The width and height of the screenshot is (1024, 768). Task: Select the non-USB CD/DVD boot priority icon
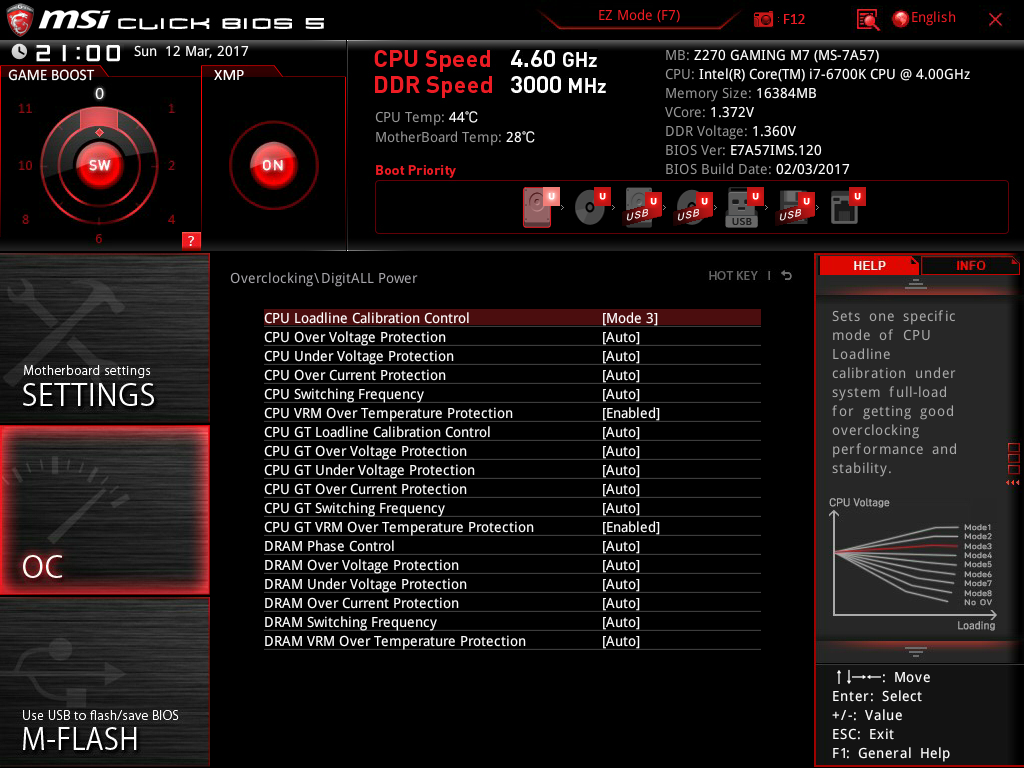(x=592, y=207)
